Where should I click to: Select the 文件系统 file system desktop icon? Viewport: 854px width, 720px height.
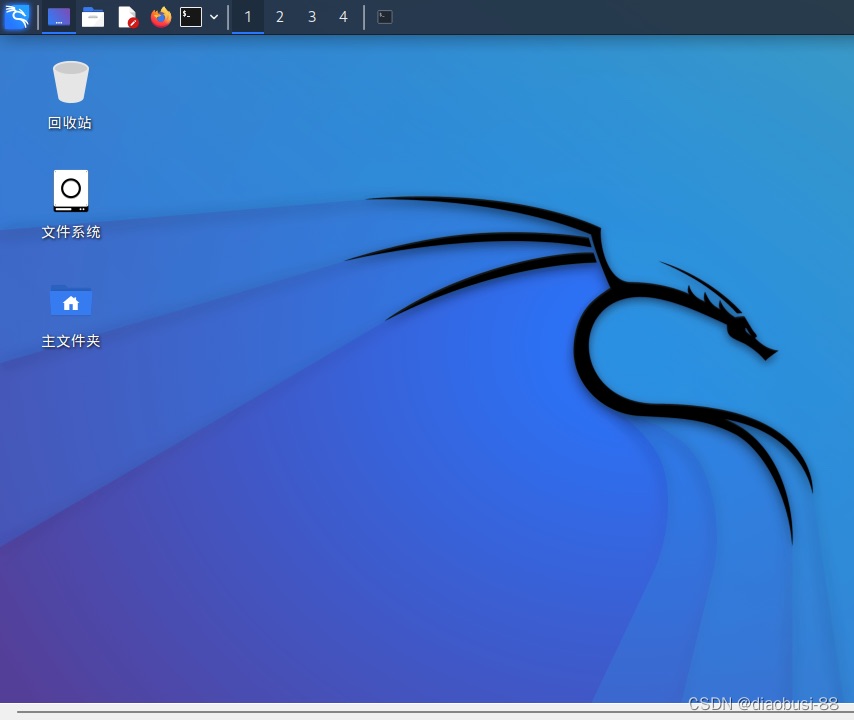coord(71,191)
